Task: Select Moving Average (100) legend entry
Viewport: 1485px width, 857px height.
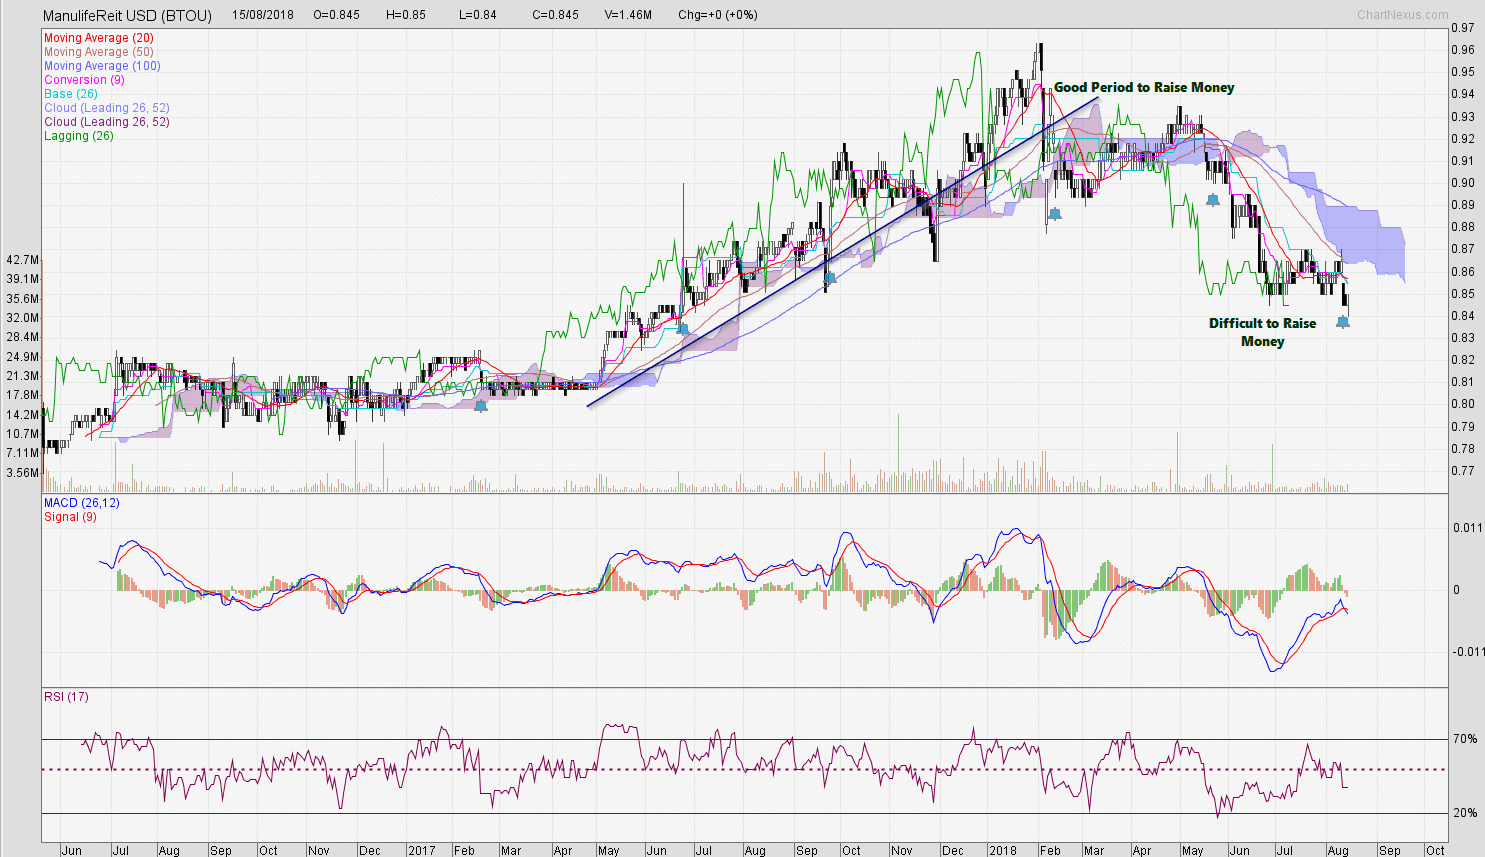Action: 102,66
